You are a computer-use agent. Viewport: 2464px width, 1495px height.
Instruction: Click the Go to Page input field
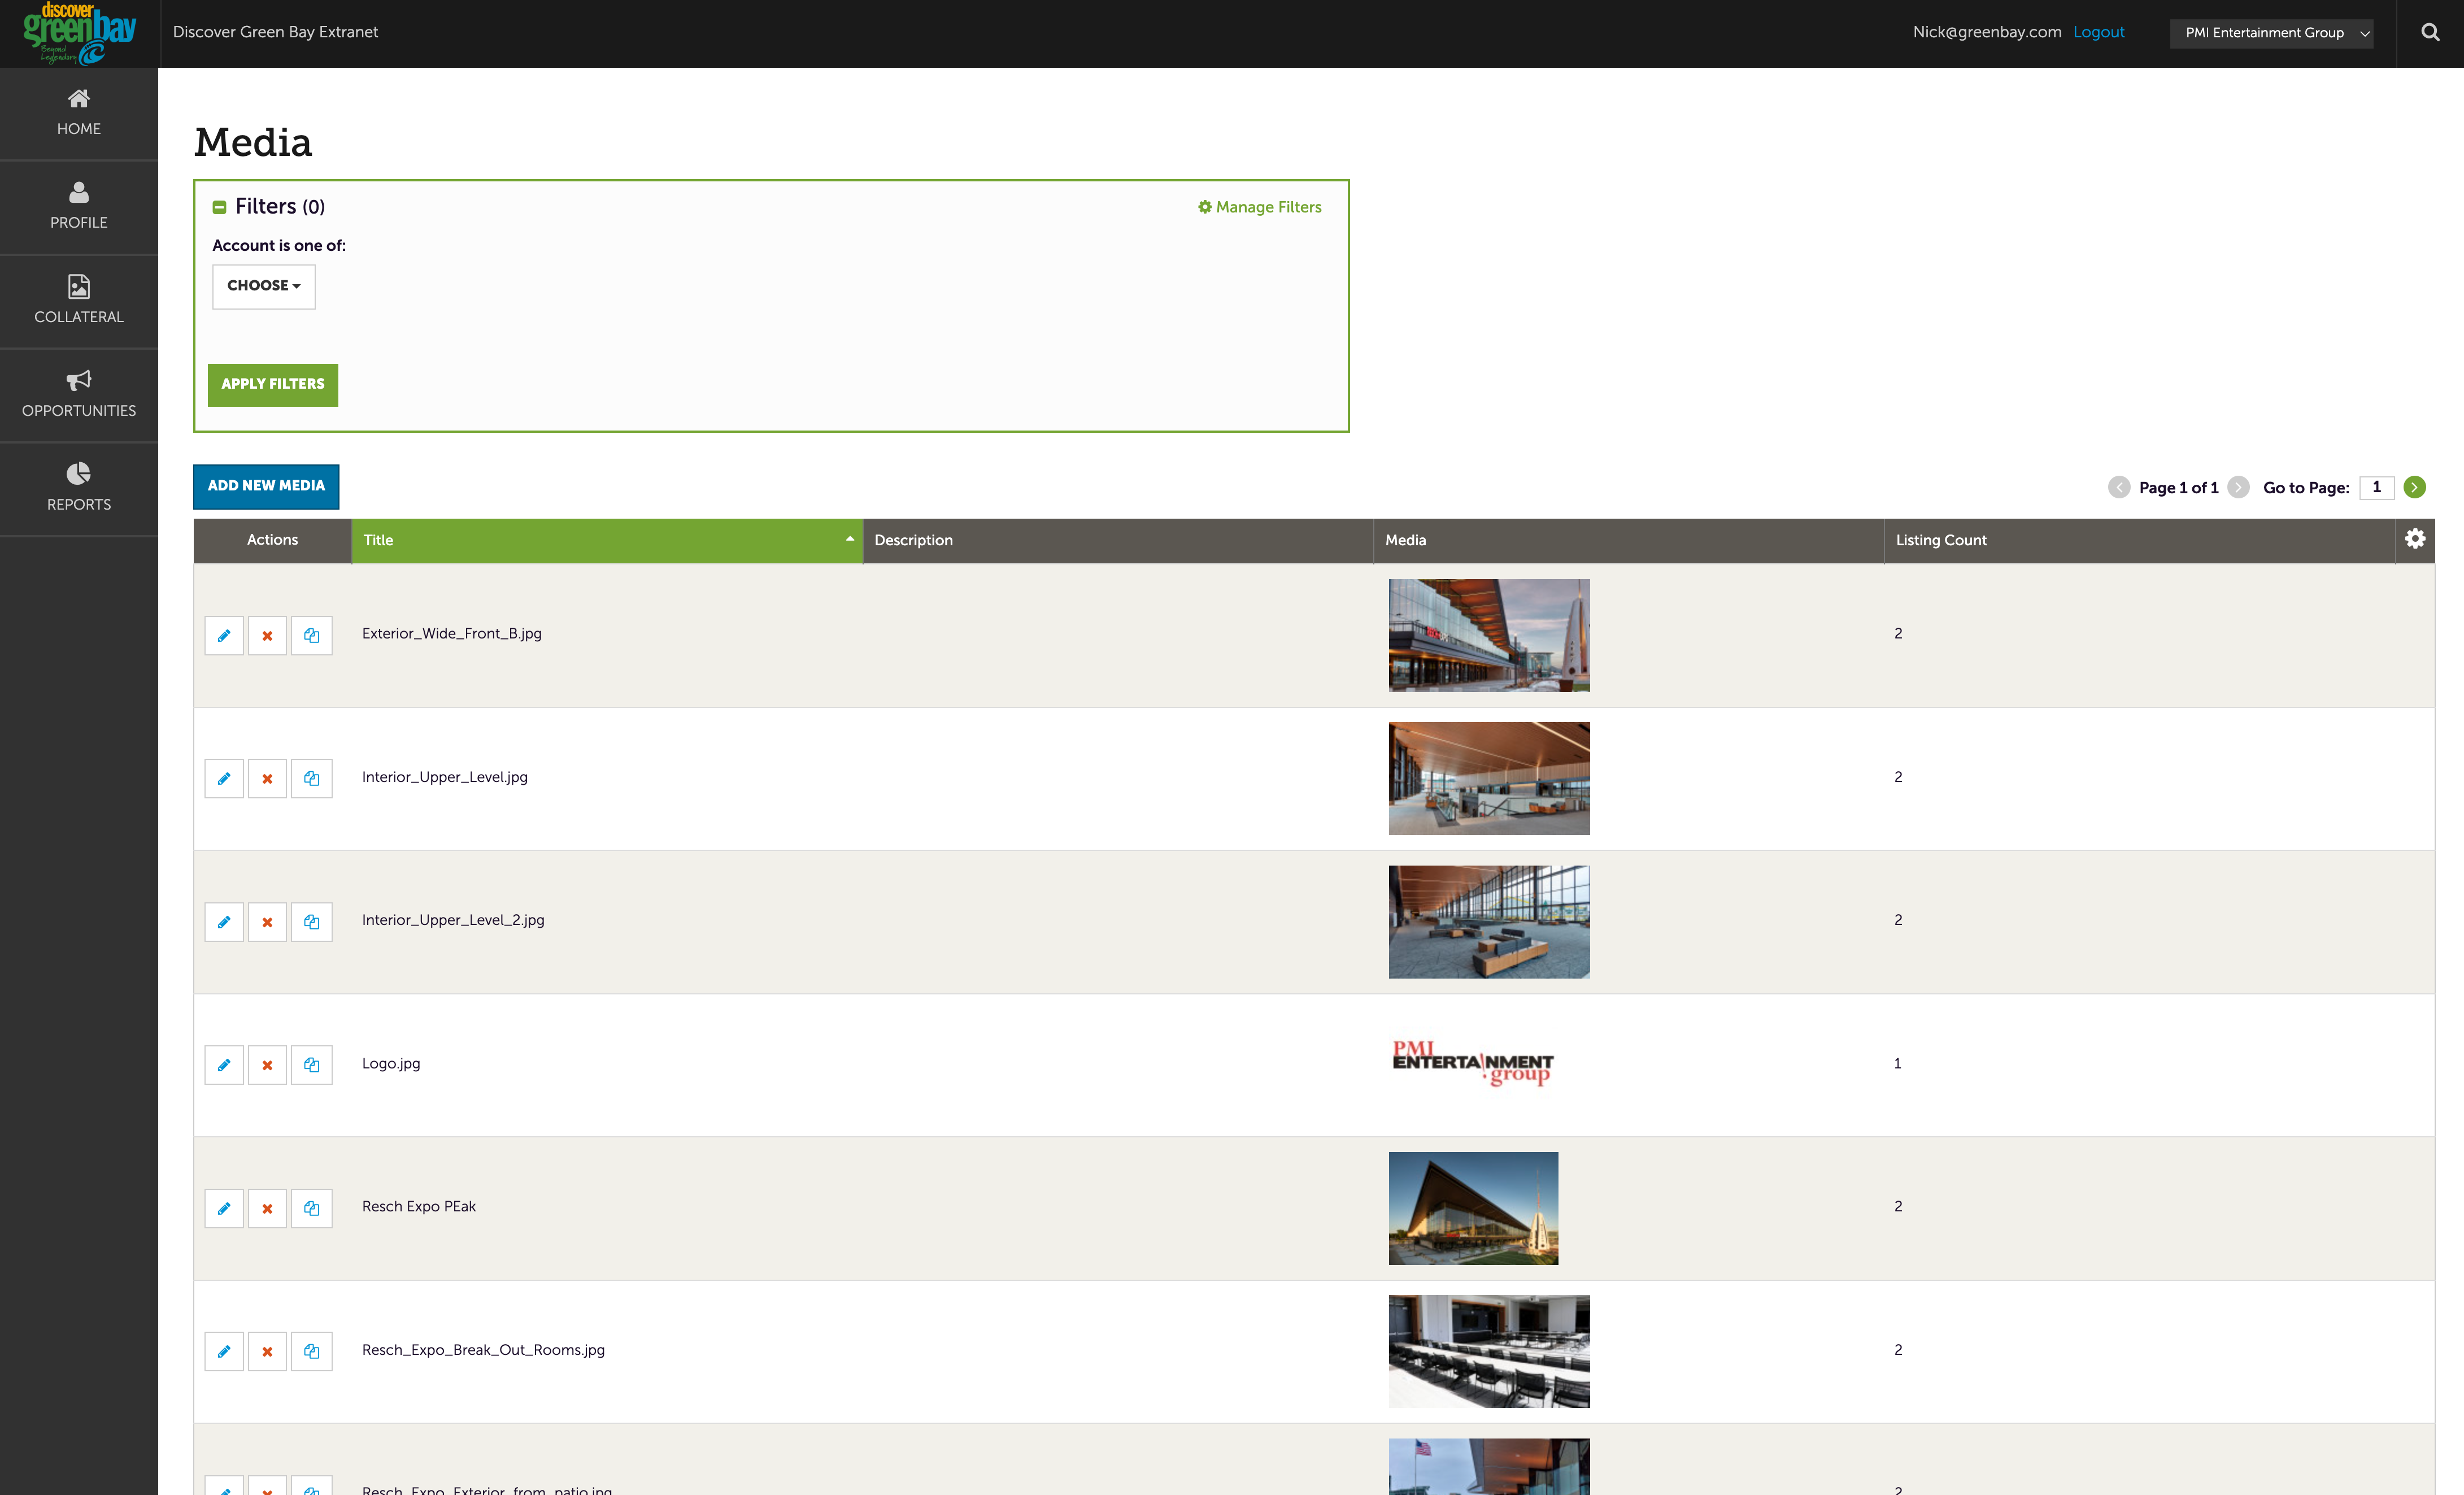point(2377,487)
